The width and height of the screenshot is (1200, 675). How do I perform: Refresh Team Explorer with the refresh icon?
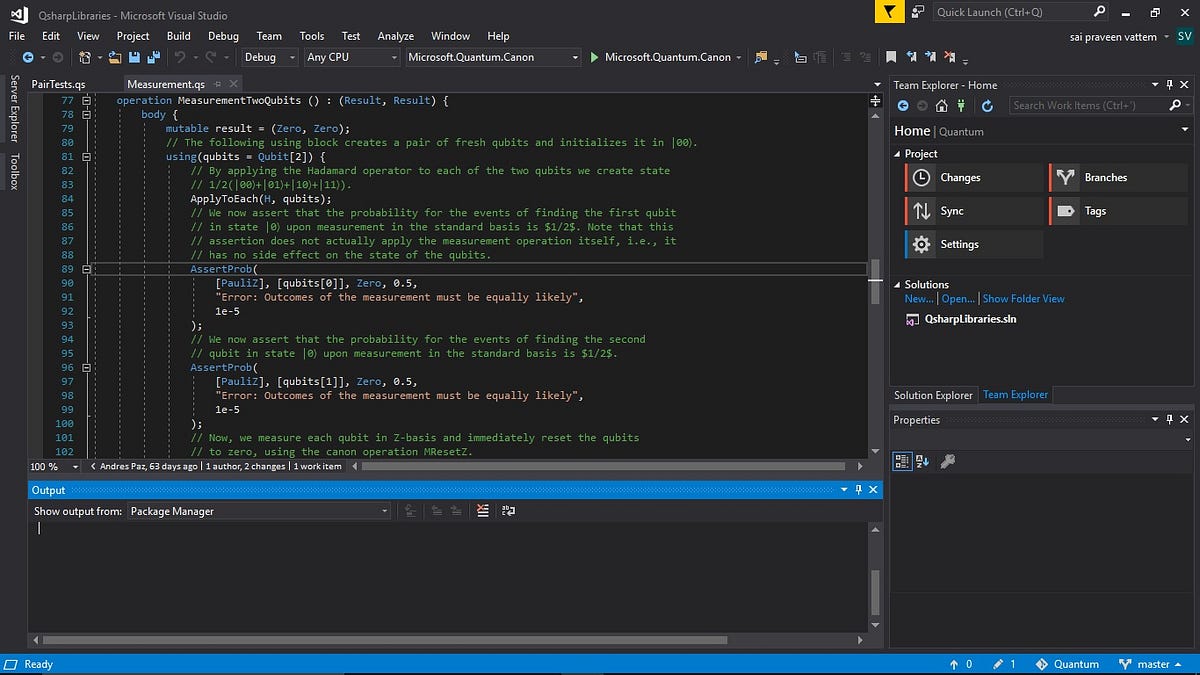[988, 105]
